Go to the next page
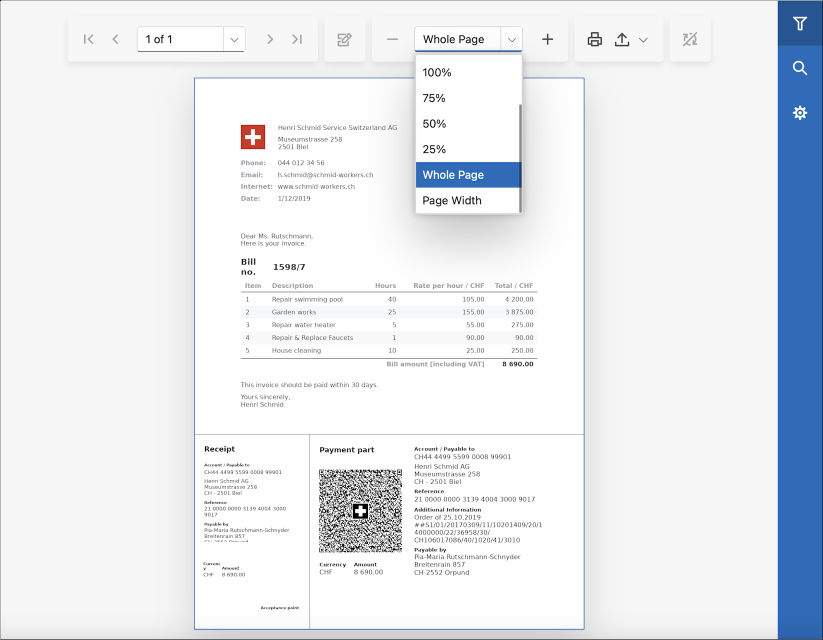The width and height of the screenshot is (823, 640). (269, 39)
